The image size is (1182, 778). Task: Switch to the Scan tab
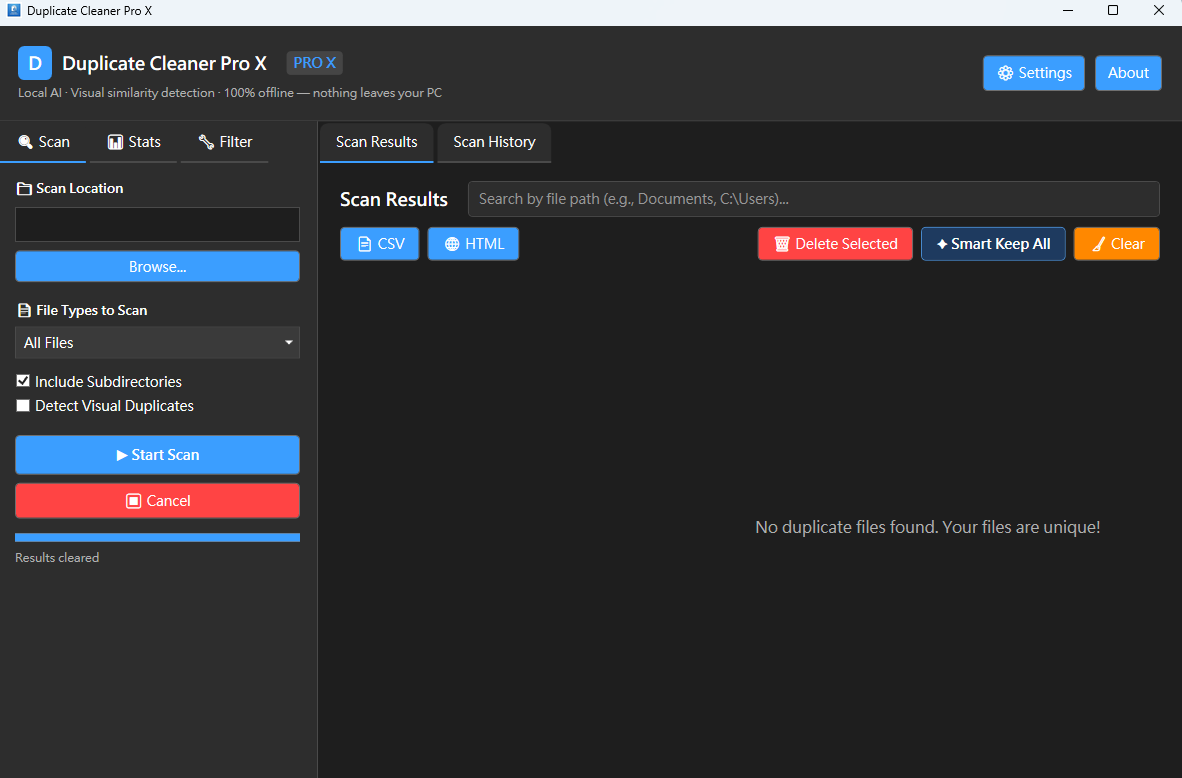click(x=44, y=142)
